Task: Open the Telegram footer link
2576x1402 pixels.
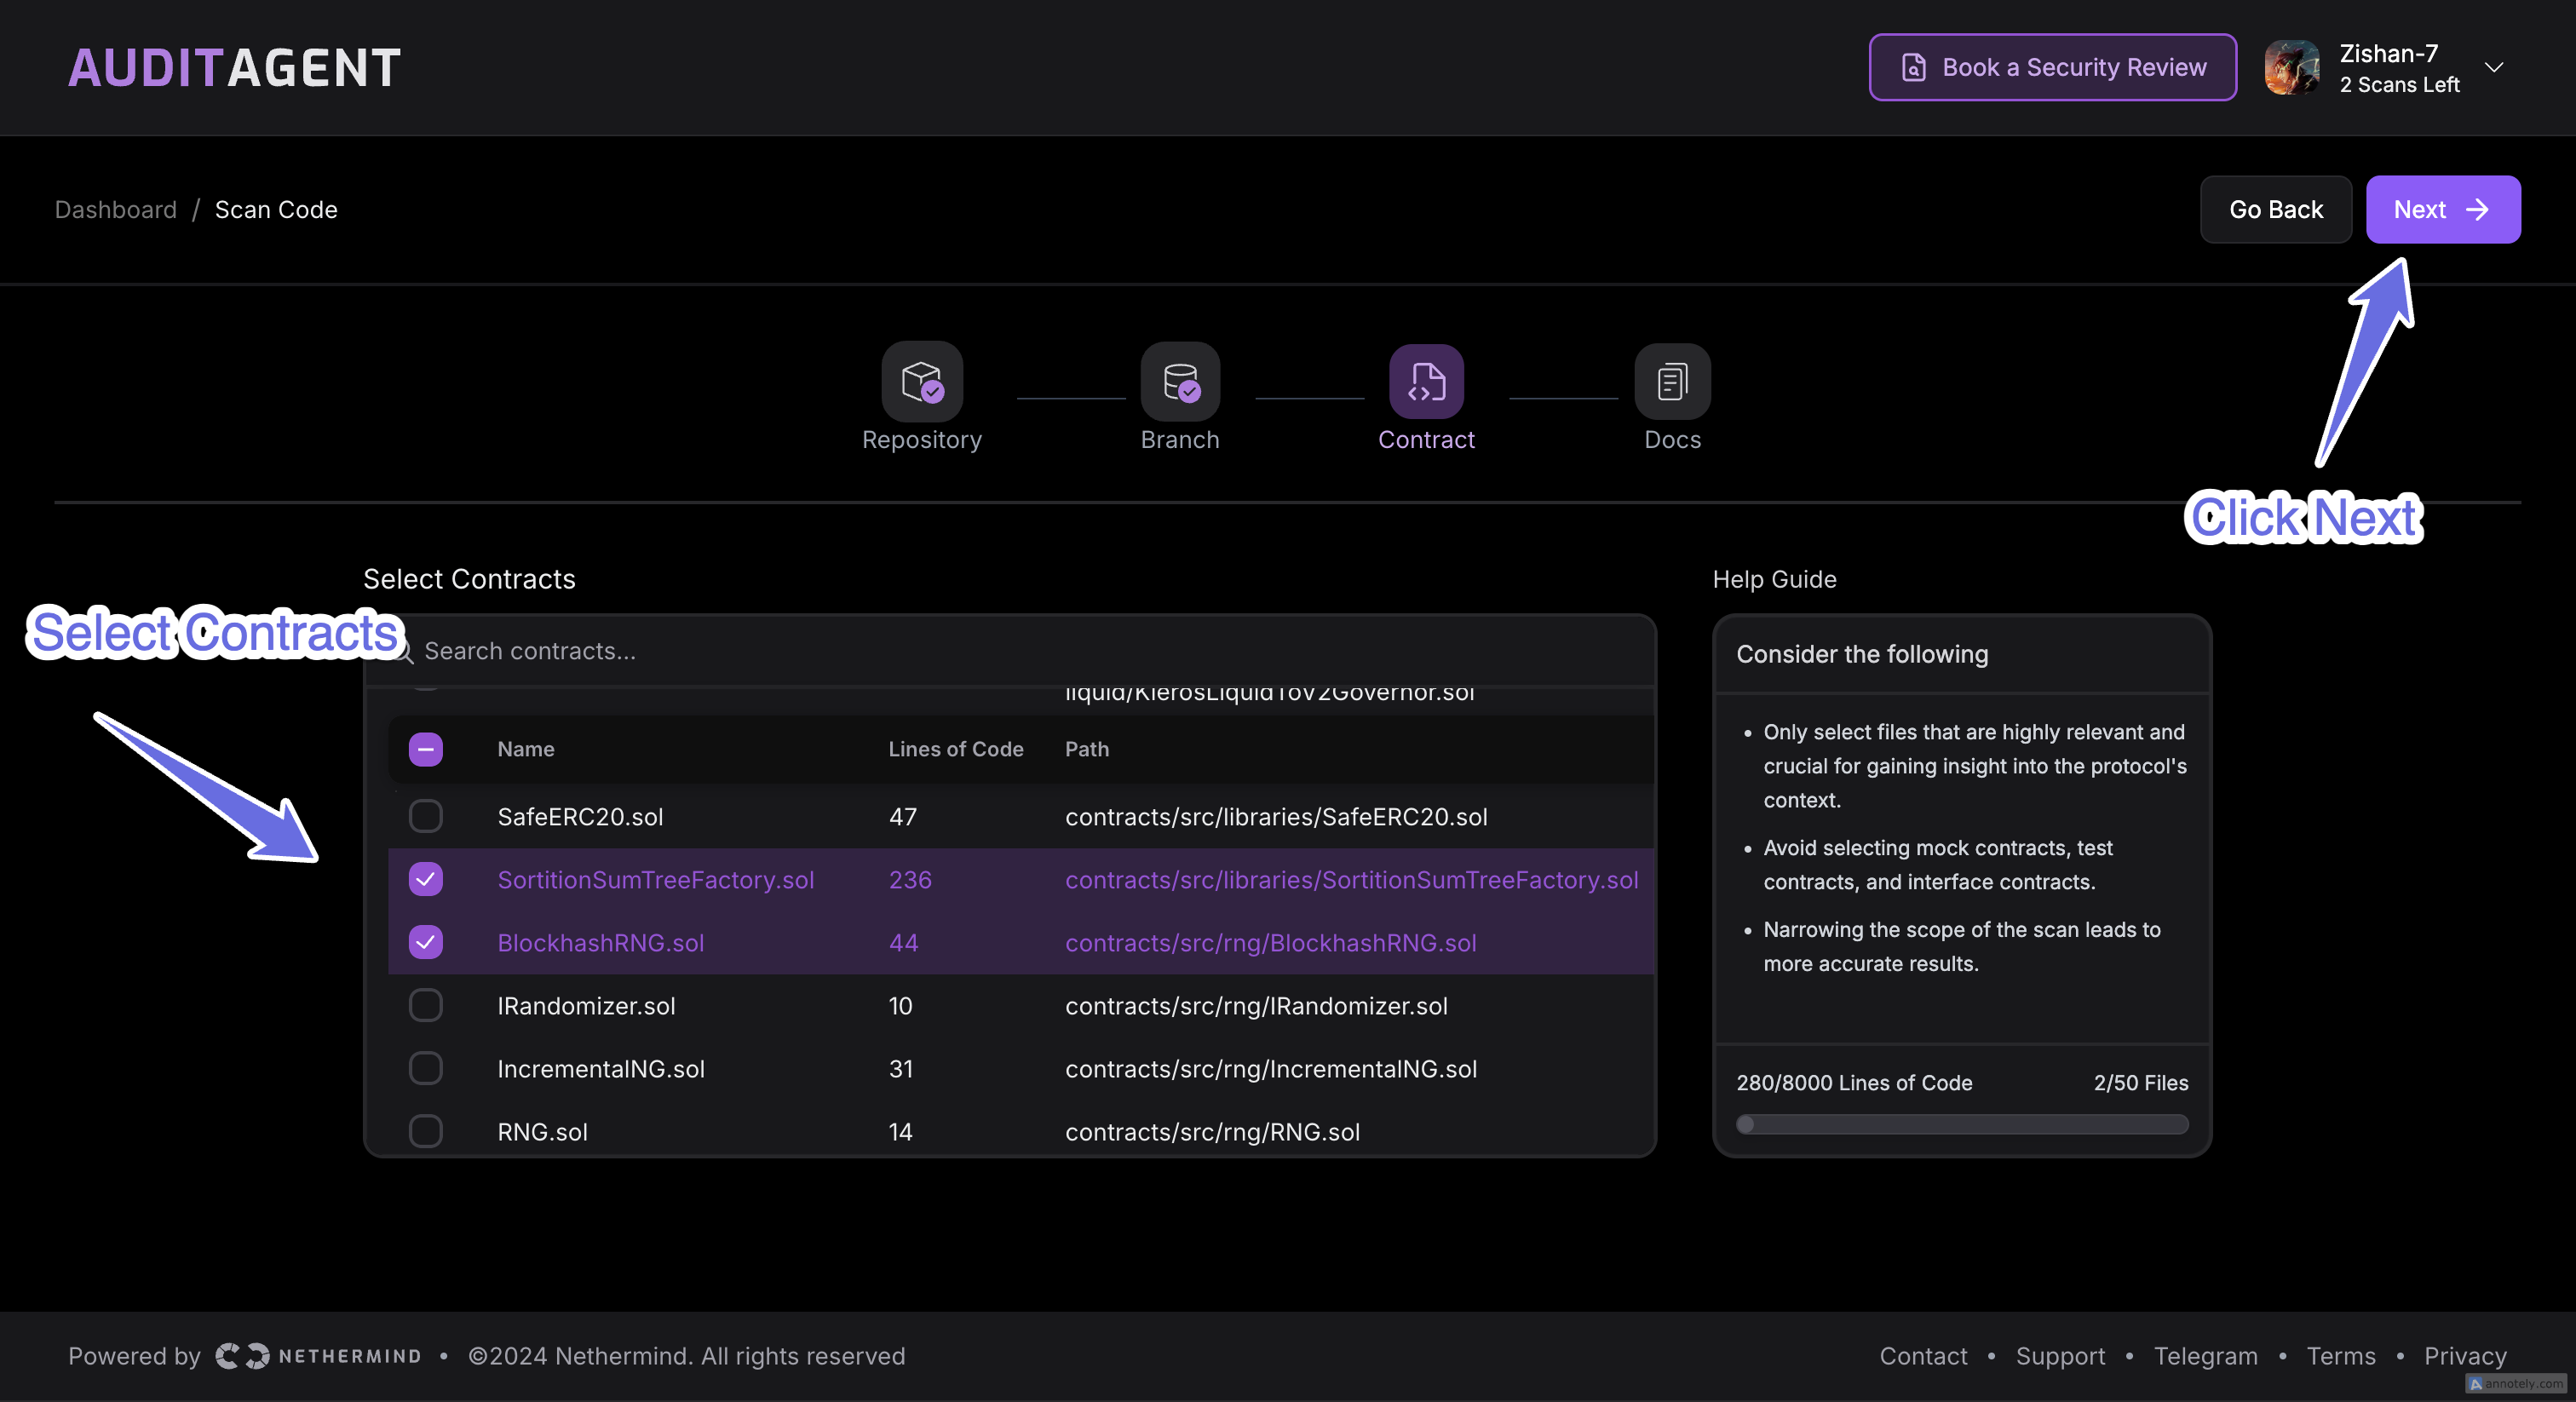Action: coord(2205,1356)
